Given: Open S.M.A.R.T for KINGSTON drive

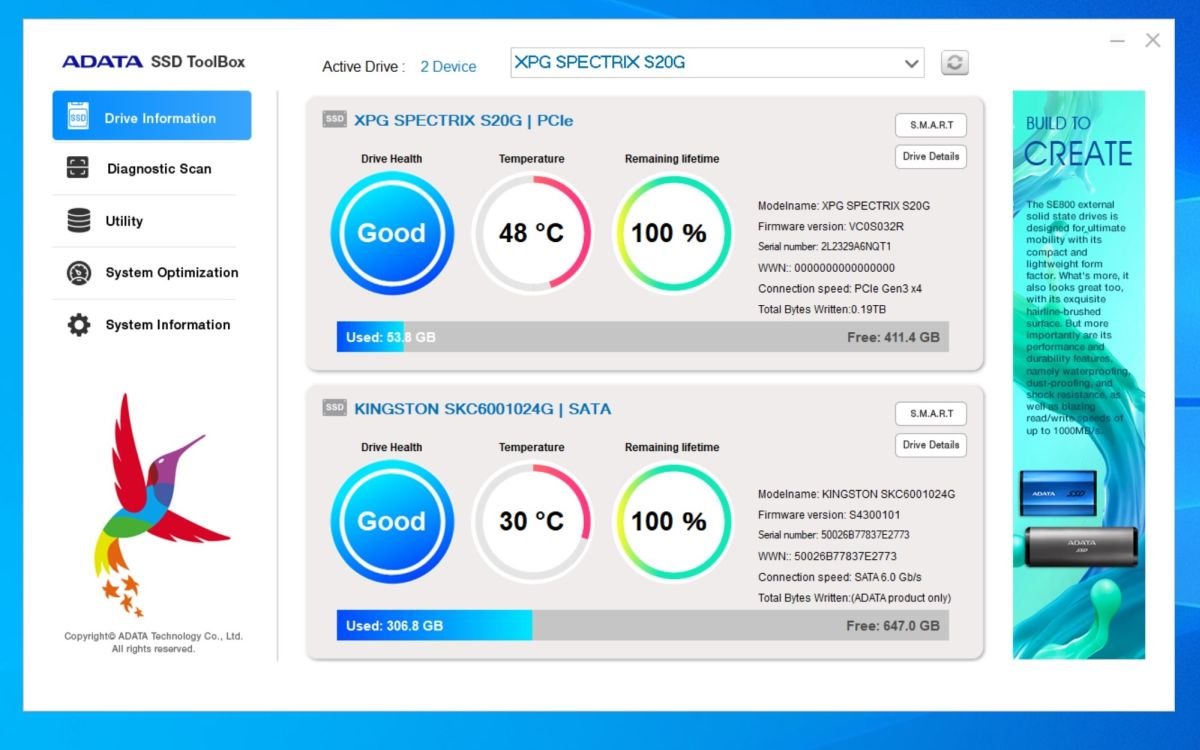Looking at the screenshot, I should 930,413.
